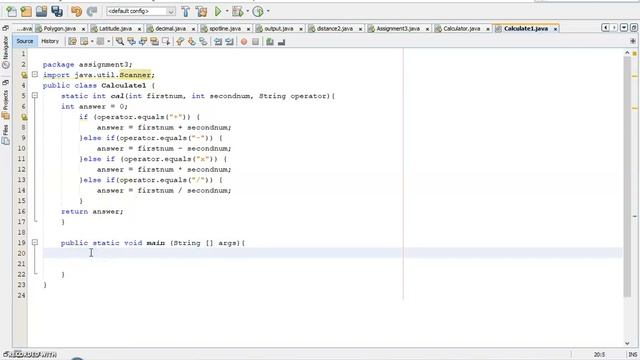Image resolution: width=640 pixels, height=360 pixels.
Task: Click the Debug Project icon
Action: point(238,11)
